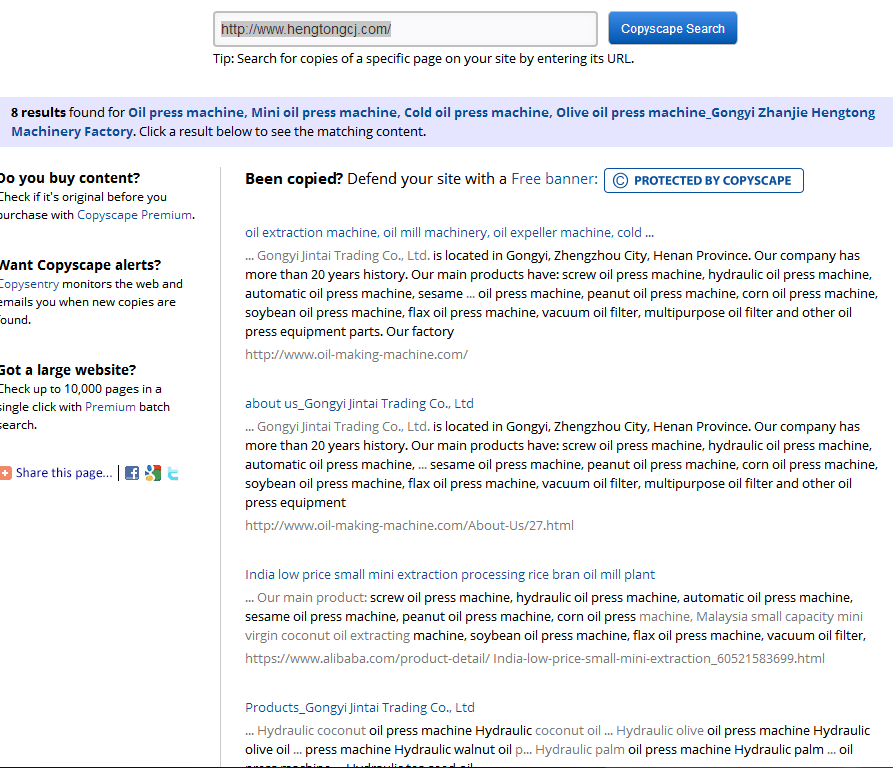Image resolution: width=893 pixels, height=768 pixels.
Task: Click the search tip text below the field
Action: click(423, 59)
